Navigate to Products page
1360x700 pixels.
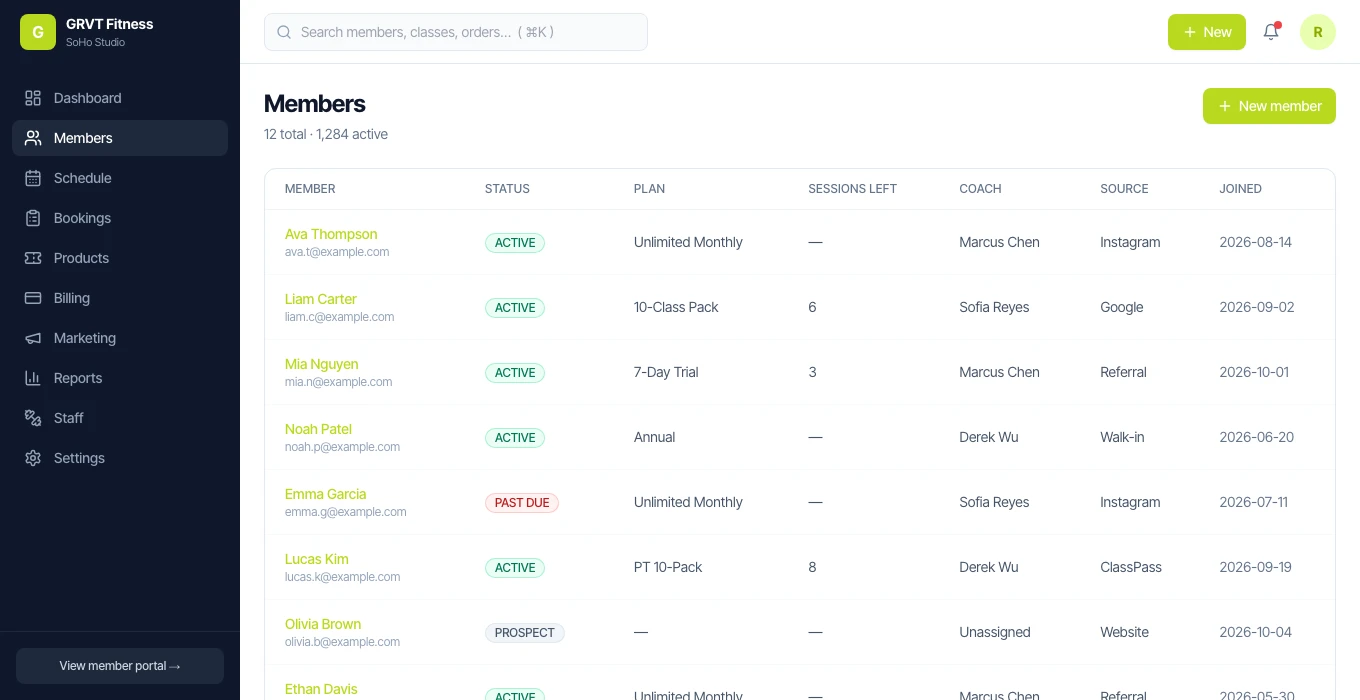click(x=120, y=258)
